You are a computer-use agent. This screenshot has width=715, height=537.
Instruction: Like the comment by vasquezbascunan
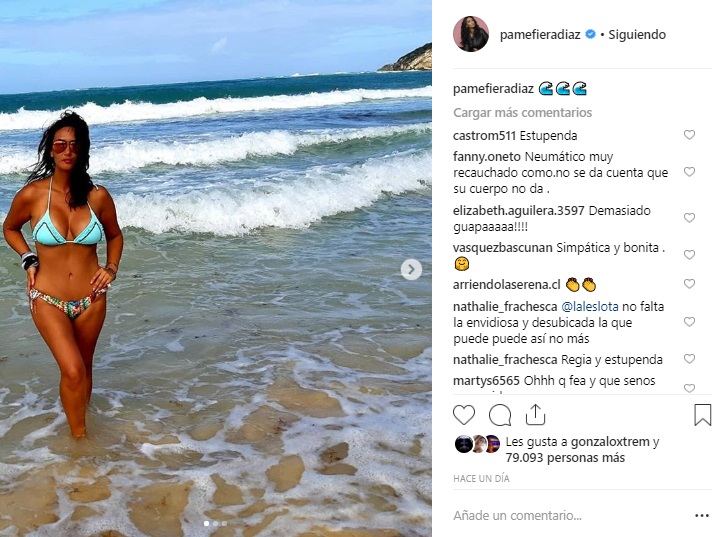click(689, 255)
